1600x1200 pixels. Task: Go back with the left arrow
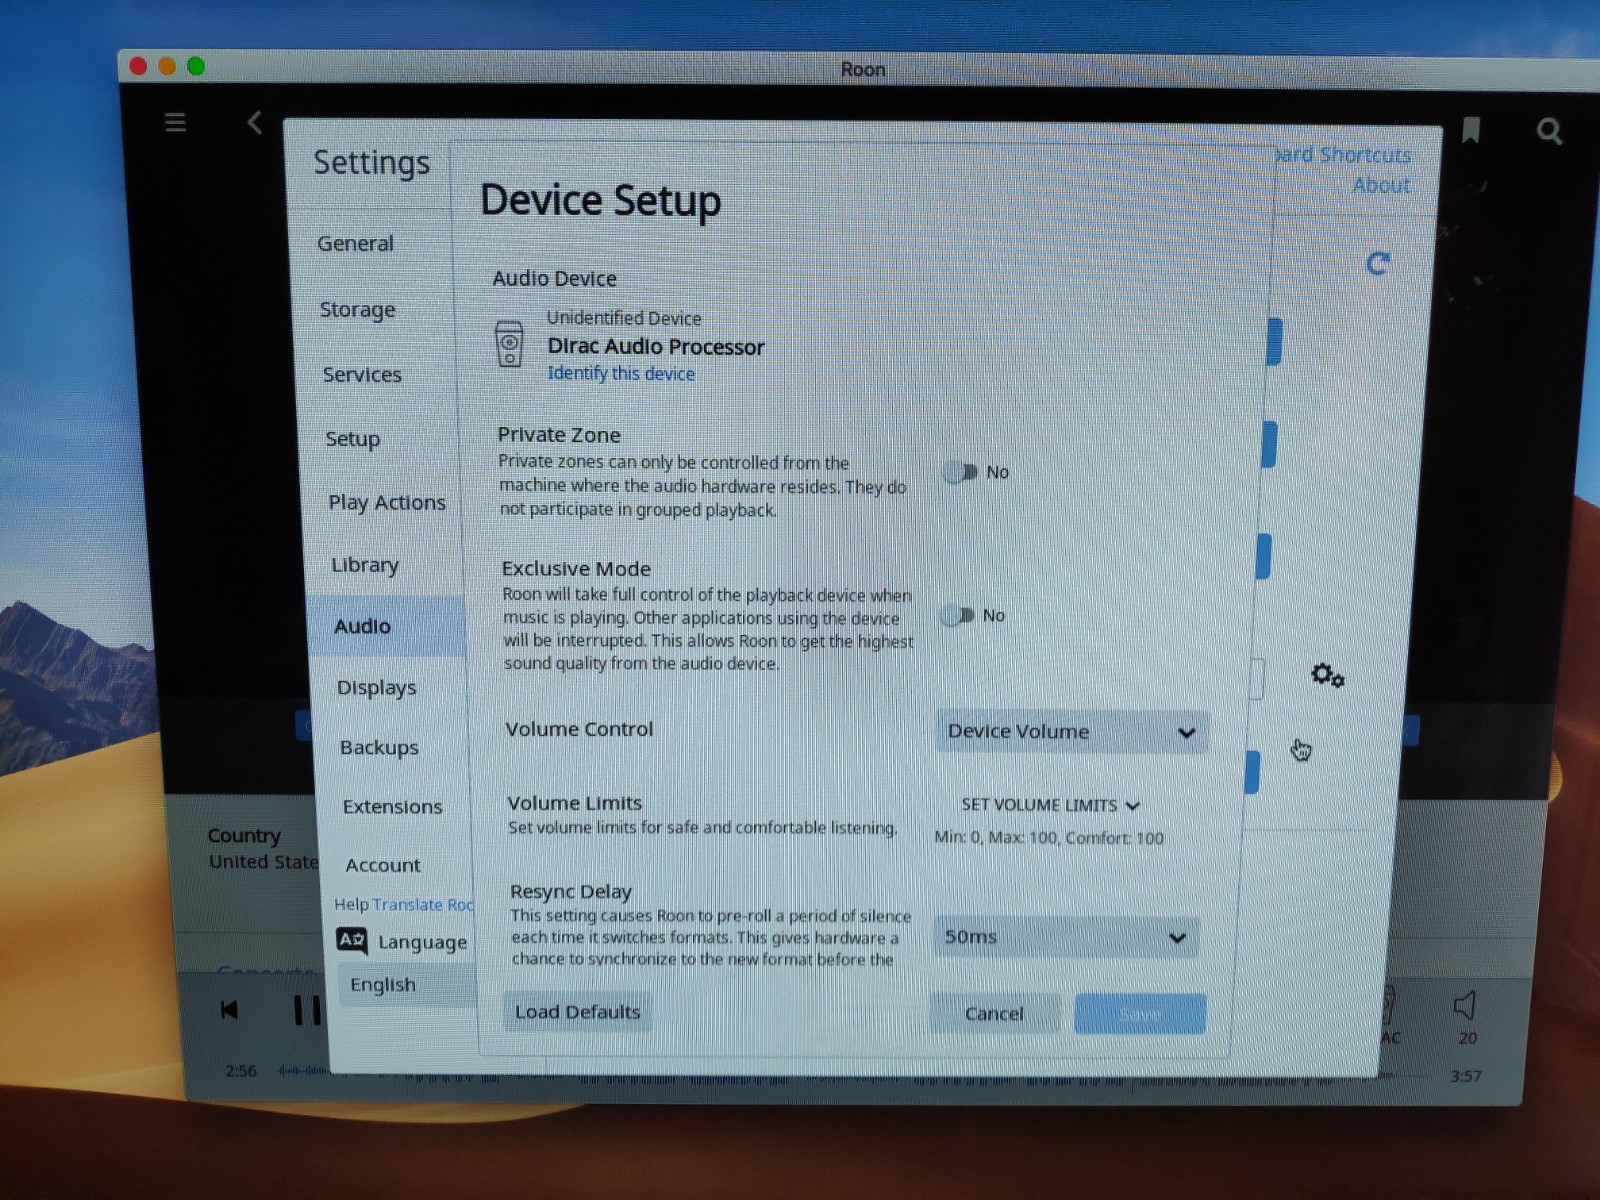click(x=254, y=122)
